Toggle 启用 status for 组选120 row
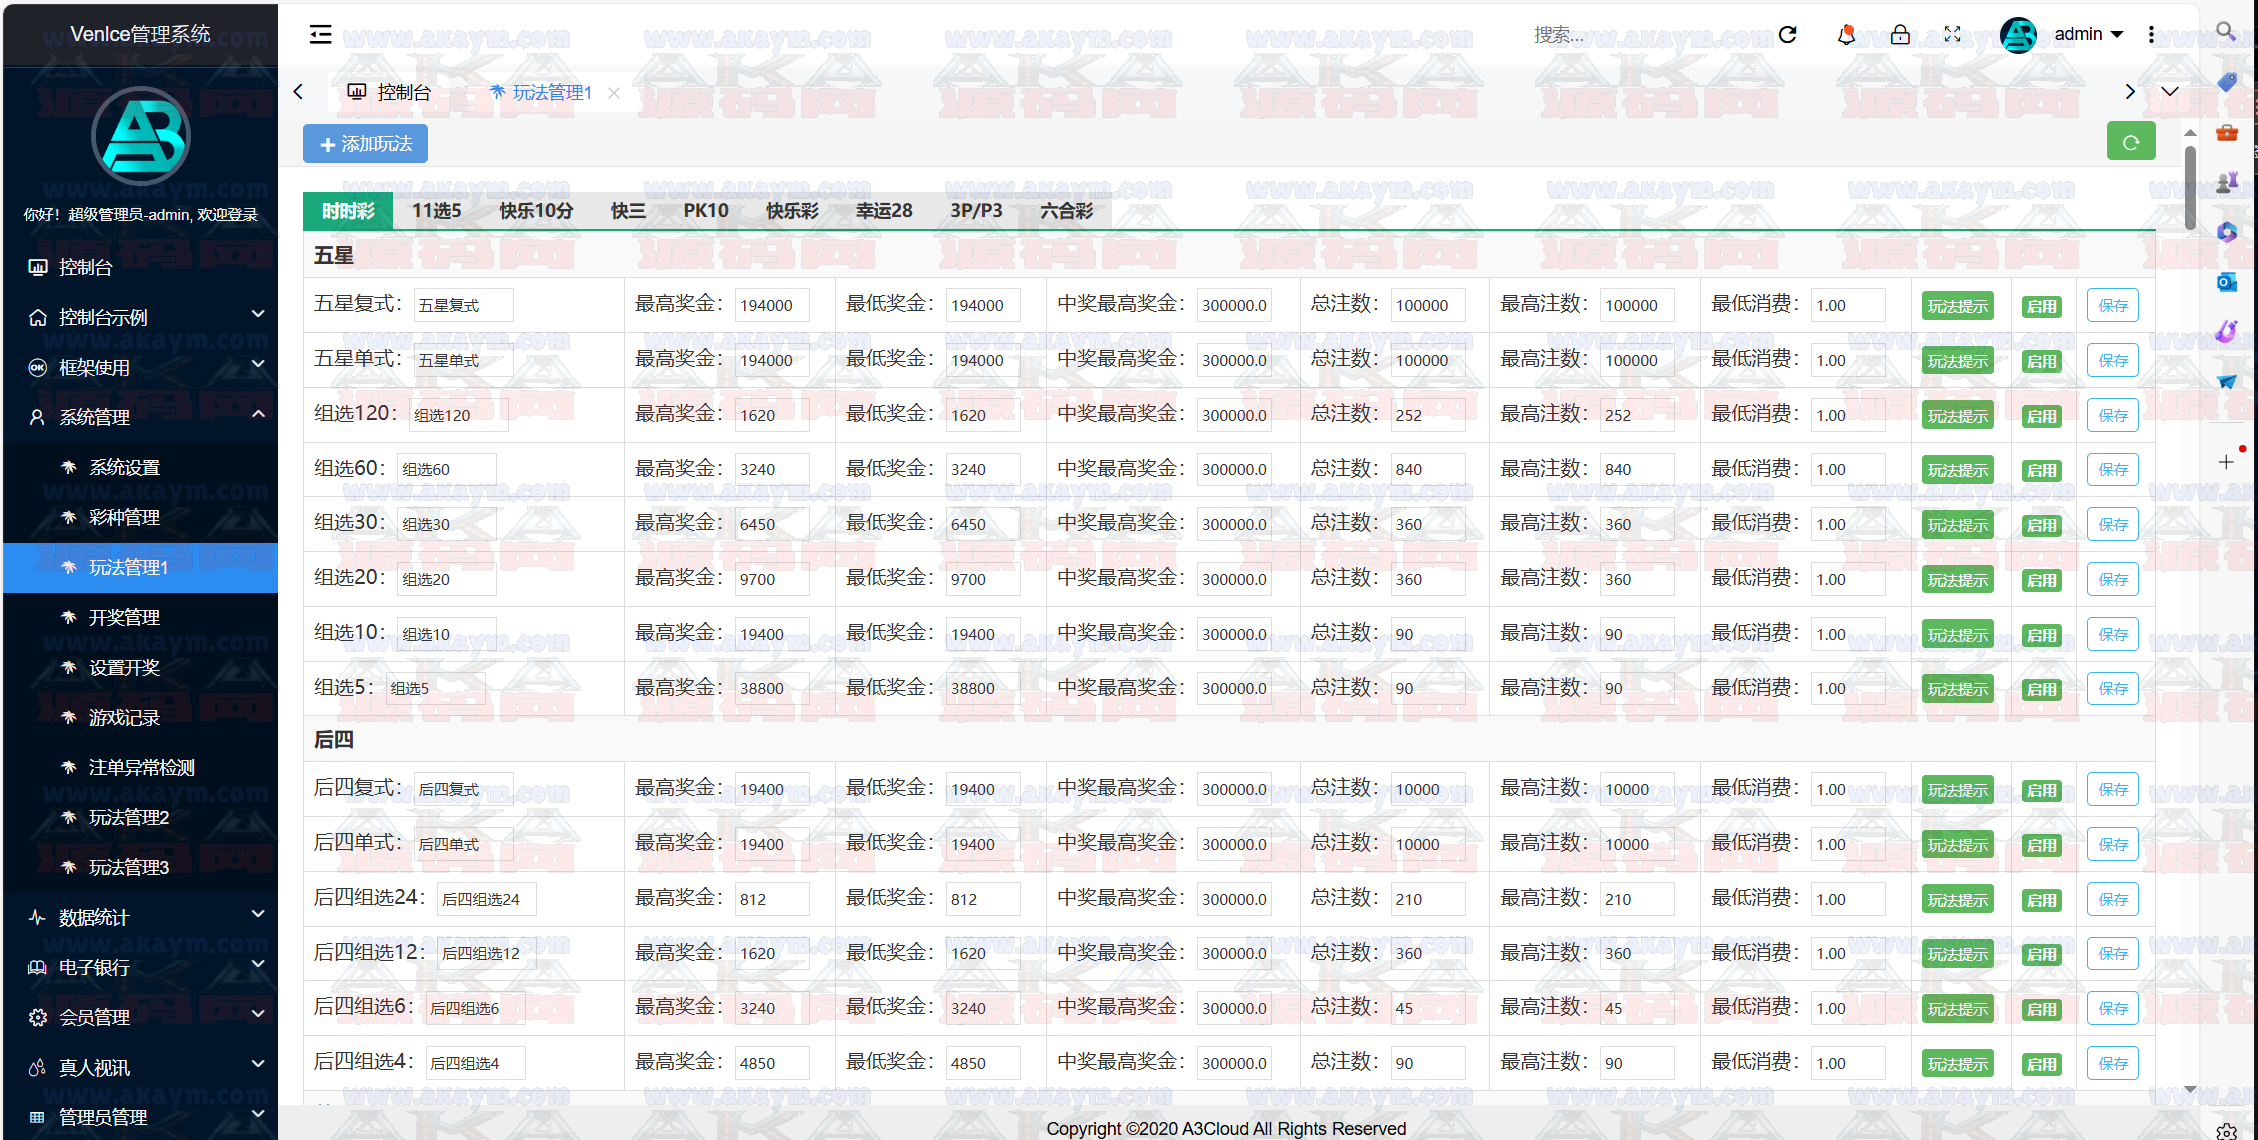 point(2041,416)
